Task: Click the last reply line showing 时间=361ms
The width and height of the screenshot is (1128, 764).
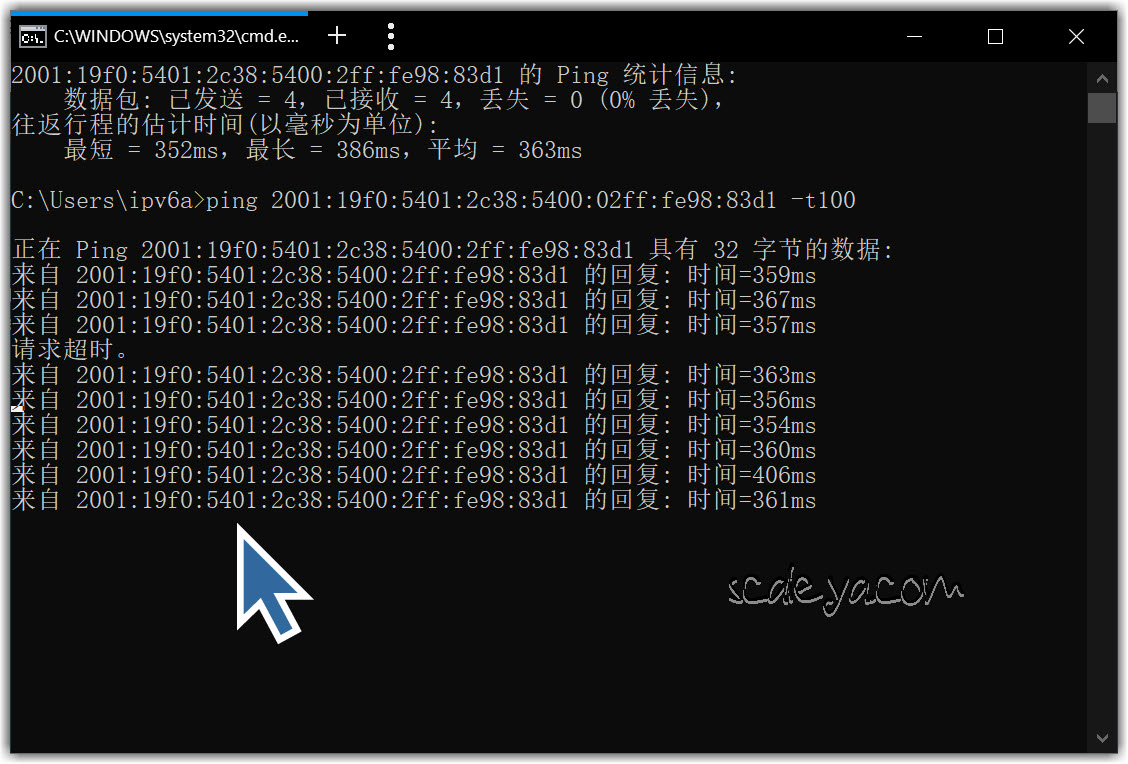Action: [413, 500]
